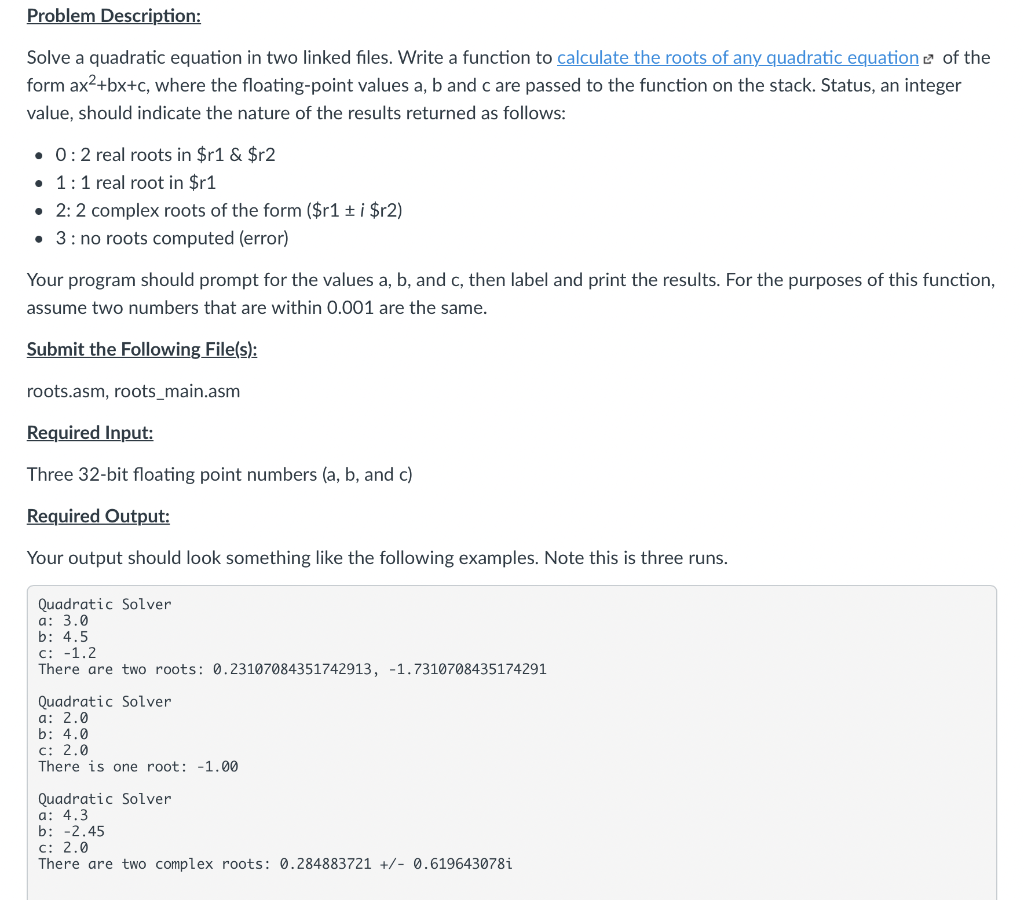Click the bullet item for 2 complex roots

229,210
